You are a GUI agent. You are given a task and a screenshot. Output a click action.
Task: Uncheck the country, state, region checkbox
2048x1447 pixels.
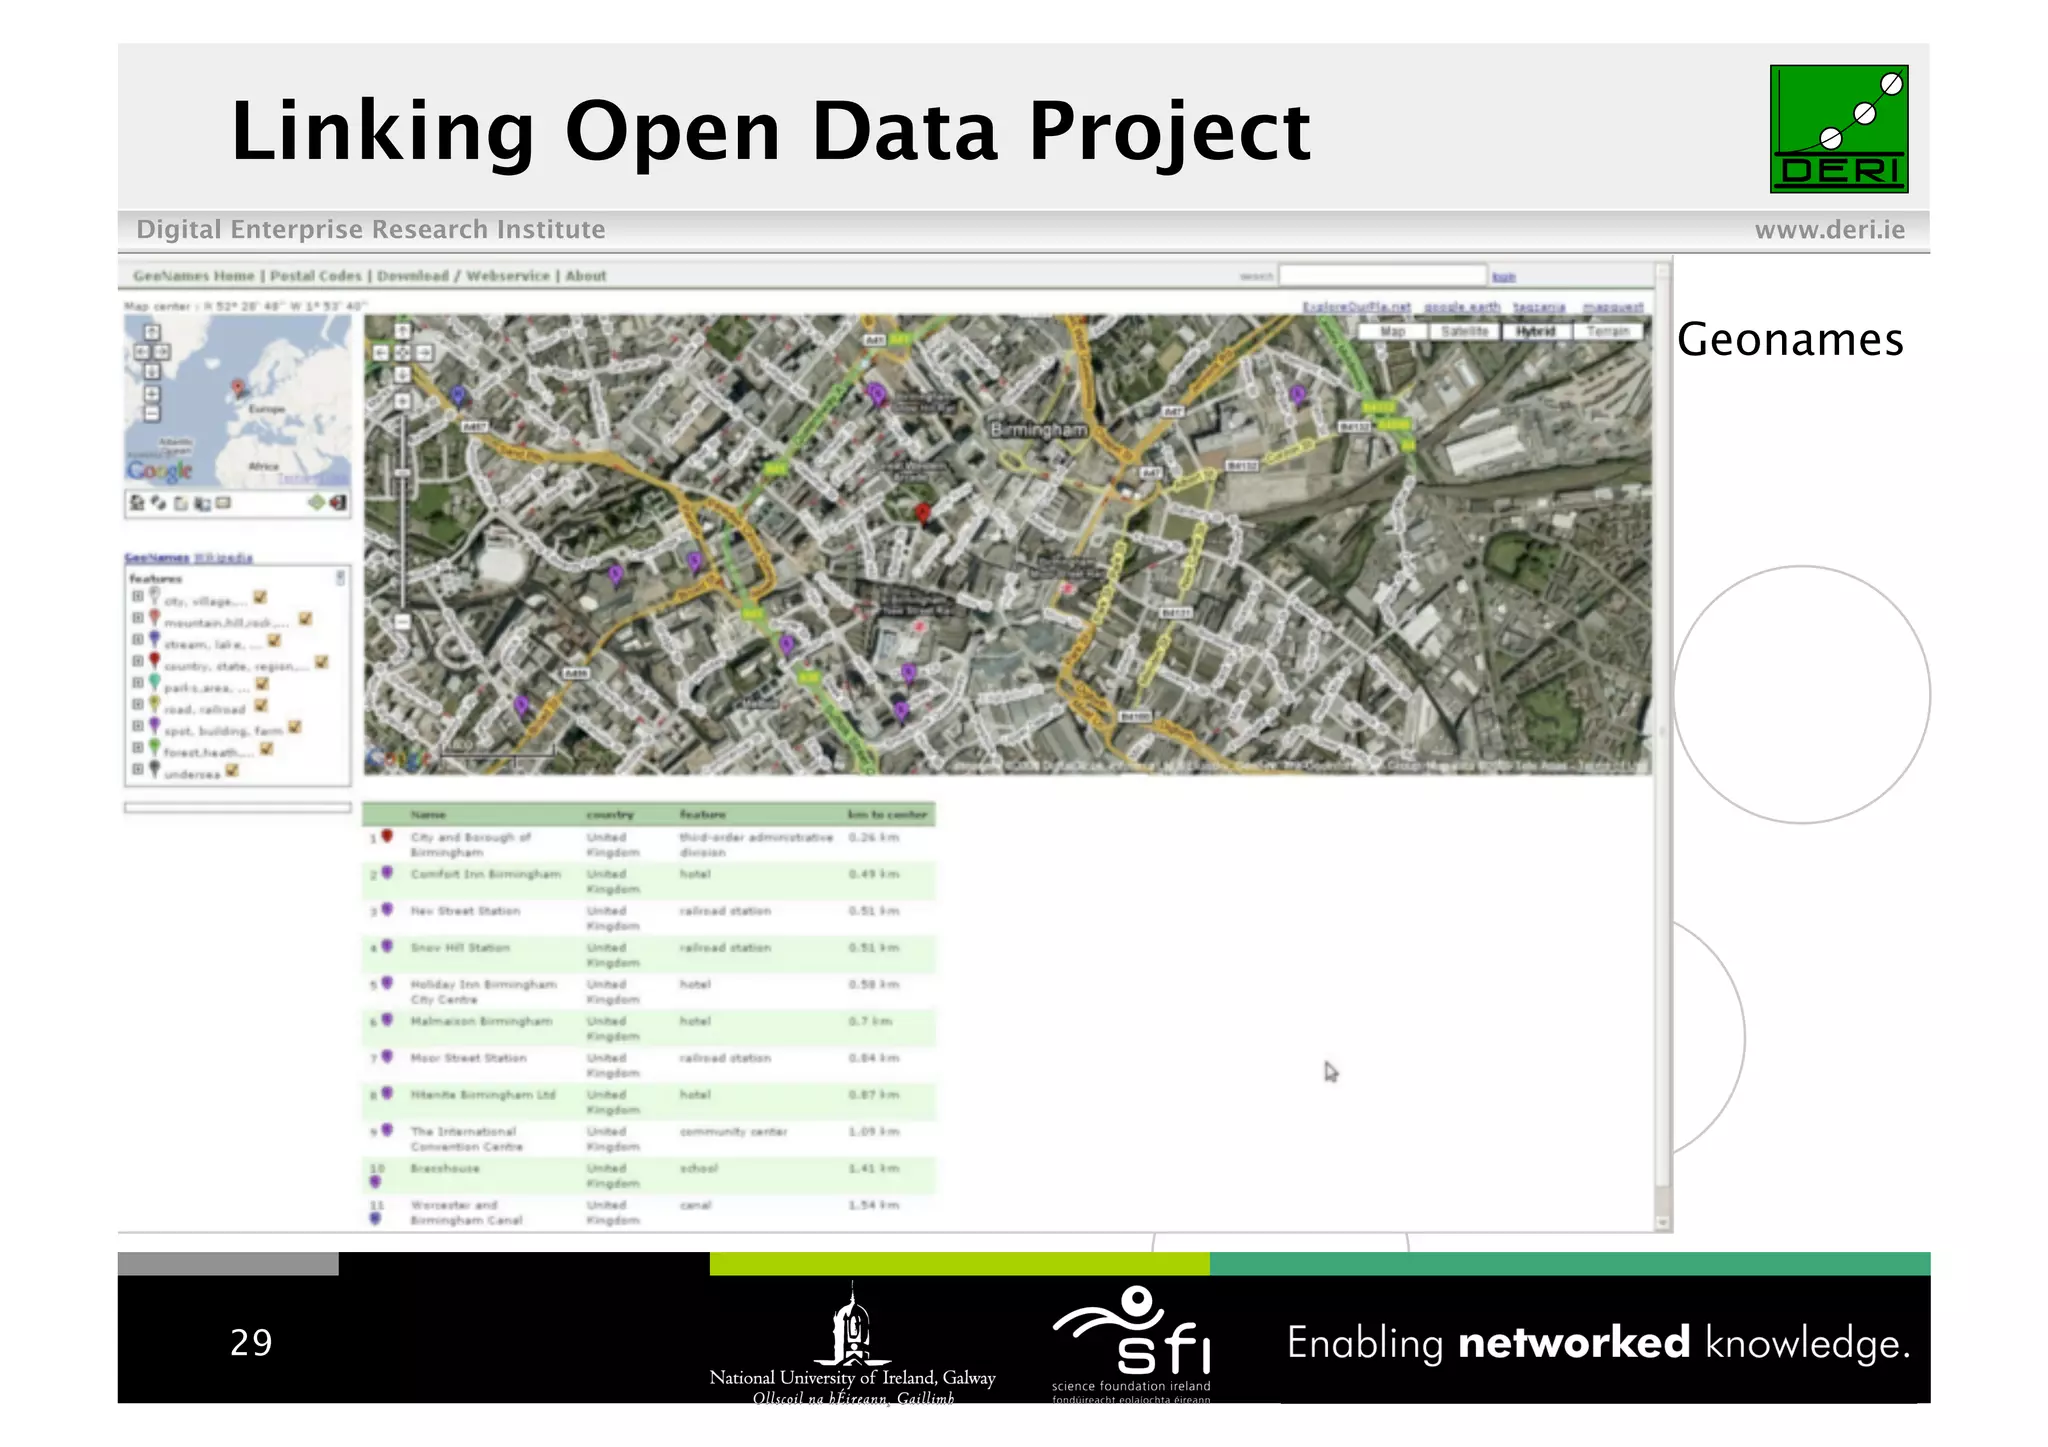(322, 662)
